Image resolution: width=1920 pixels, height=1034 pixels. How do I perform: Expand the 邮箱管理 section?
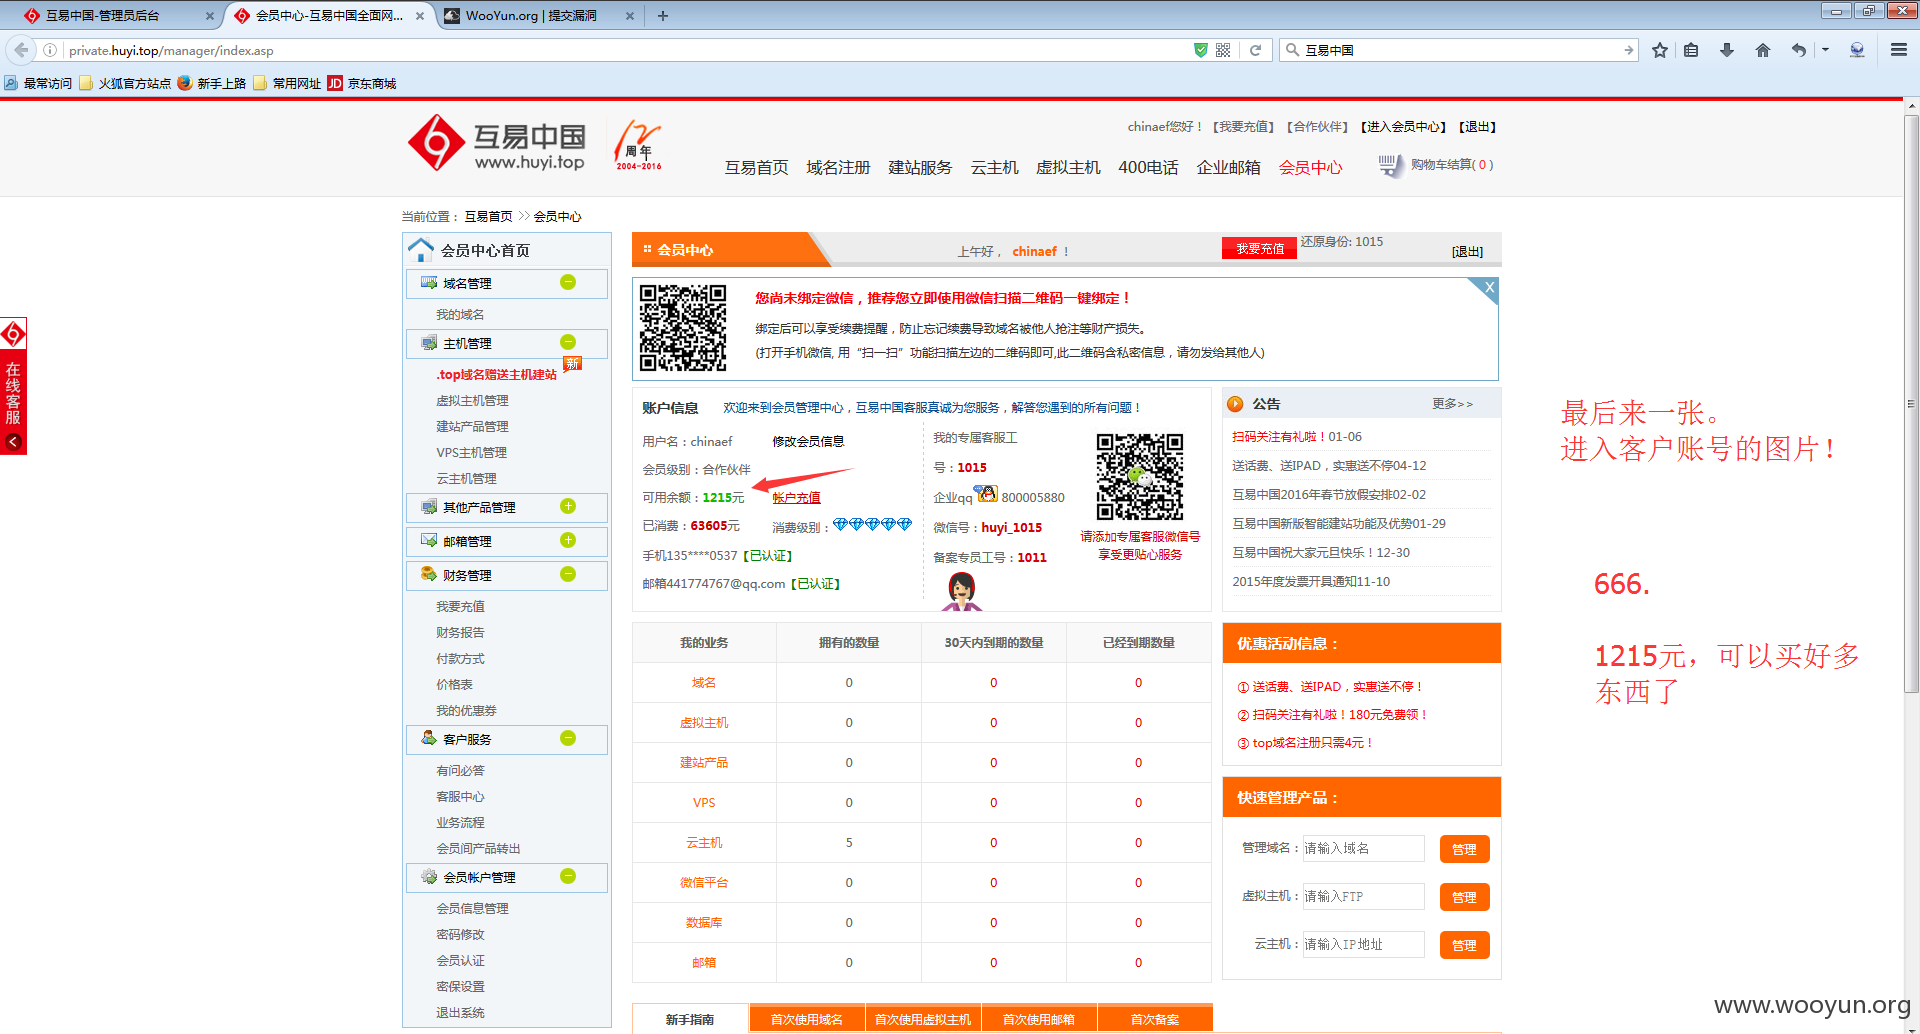point(568,540)
